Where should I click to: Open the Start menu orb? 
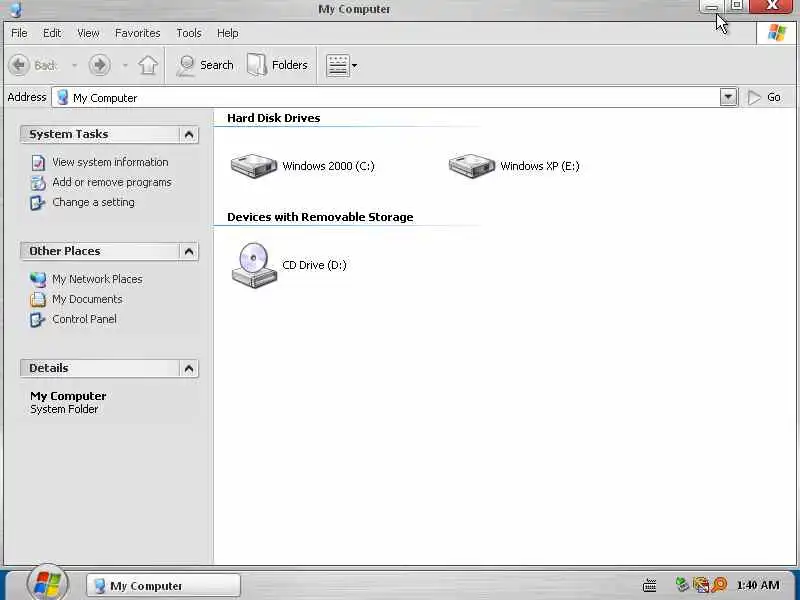[x=47, y=583]
